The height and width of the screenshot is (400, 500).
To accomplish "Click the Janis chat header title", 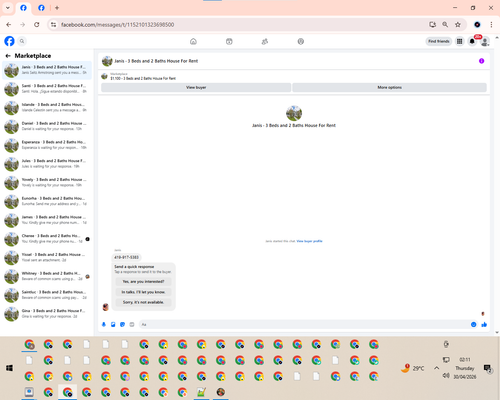I will pyautogui.click(x=156, y=61).
